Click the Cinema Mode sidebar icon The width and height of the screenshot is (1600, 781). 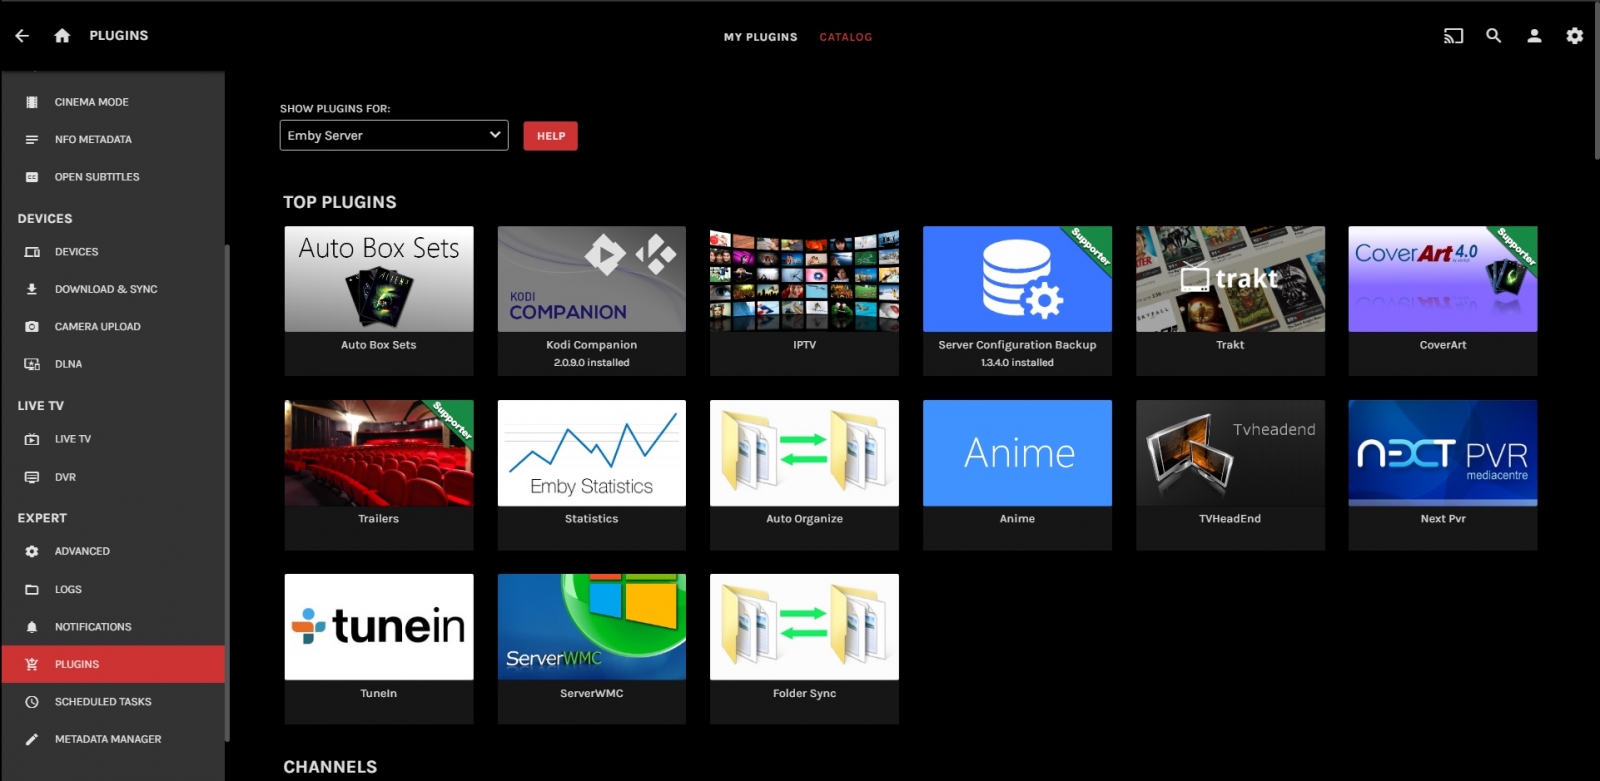[x=32, y=102]
